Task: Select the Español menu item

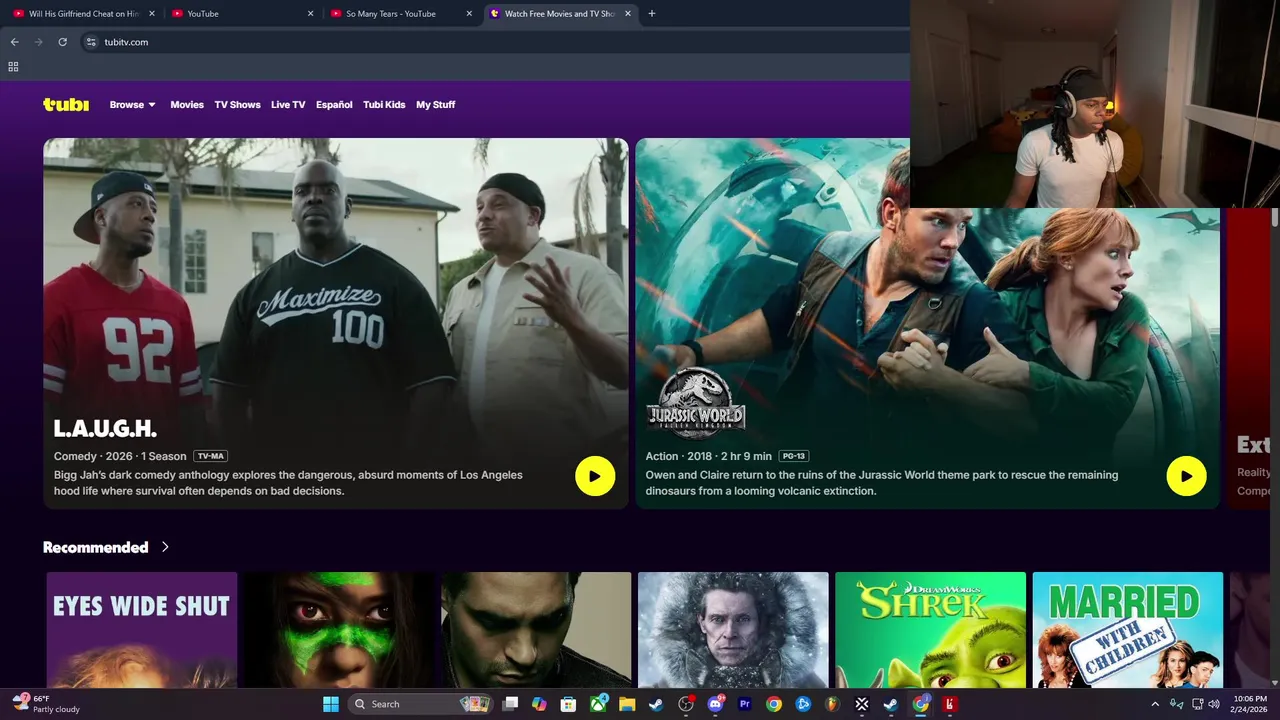Action: [334, 105]
